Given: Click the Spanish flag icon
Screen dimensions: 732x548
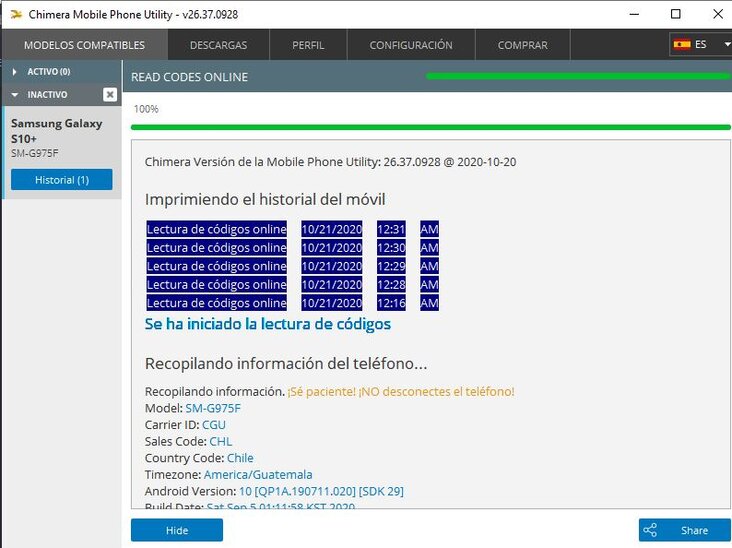Looking at the screenshot, I should click(x=682, y=44).
